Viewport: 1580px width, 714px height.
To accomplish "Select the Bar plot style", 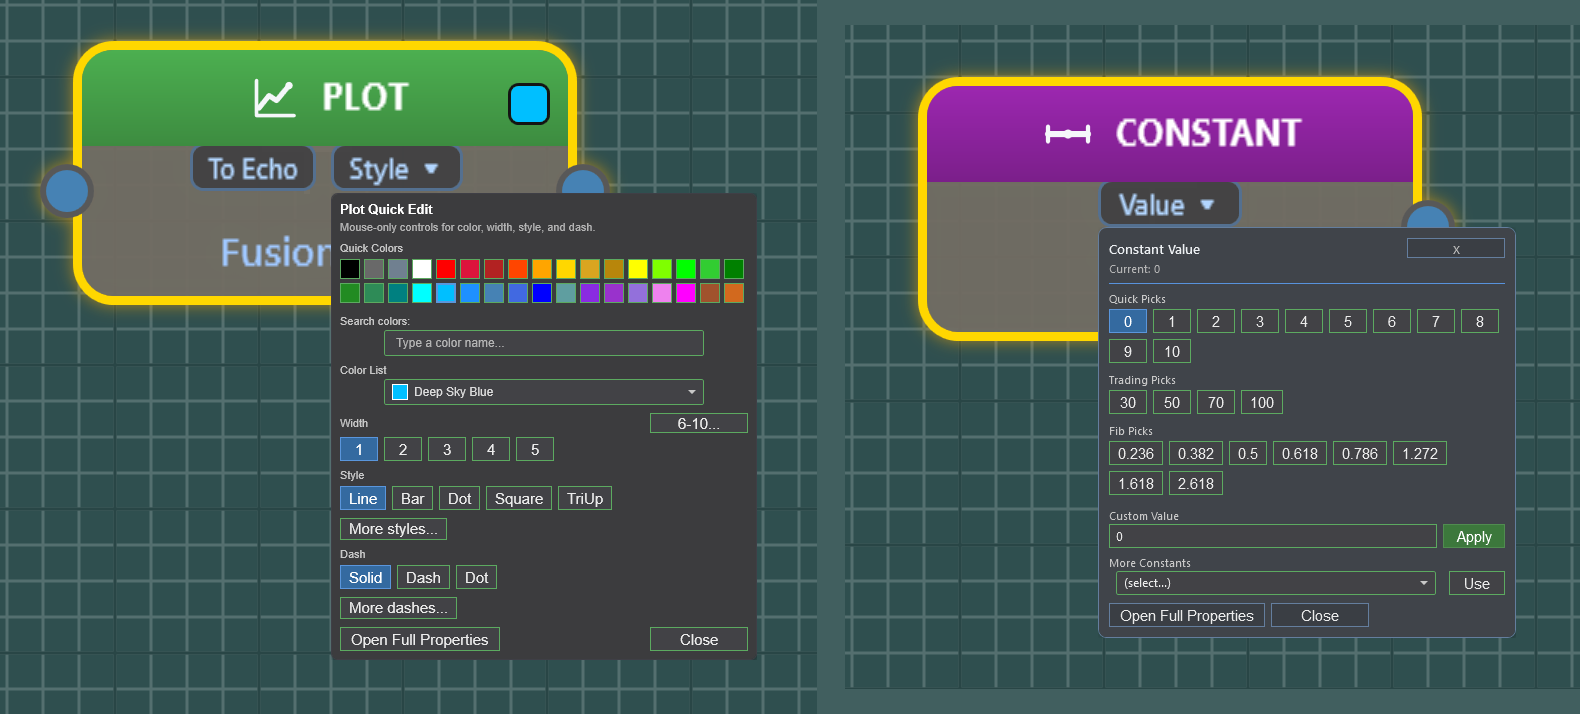I will pyautogui.click(x=413, y=499).
